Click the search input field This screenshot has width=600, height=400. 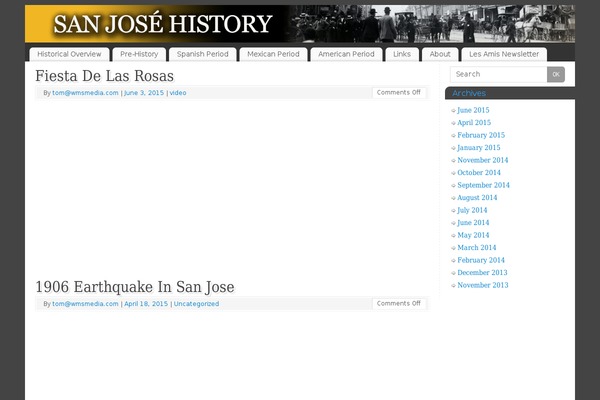click(498, 74)
